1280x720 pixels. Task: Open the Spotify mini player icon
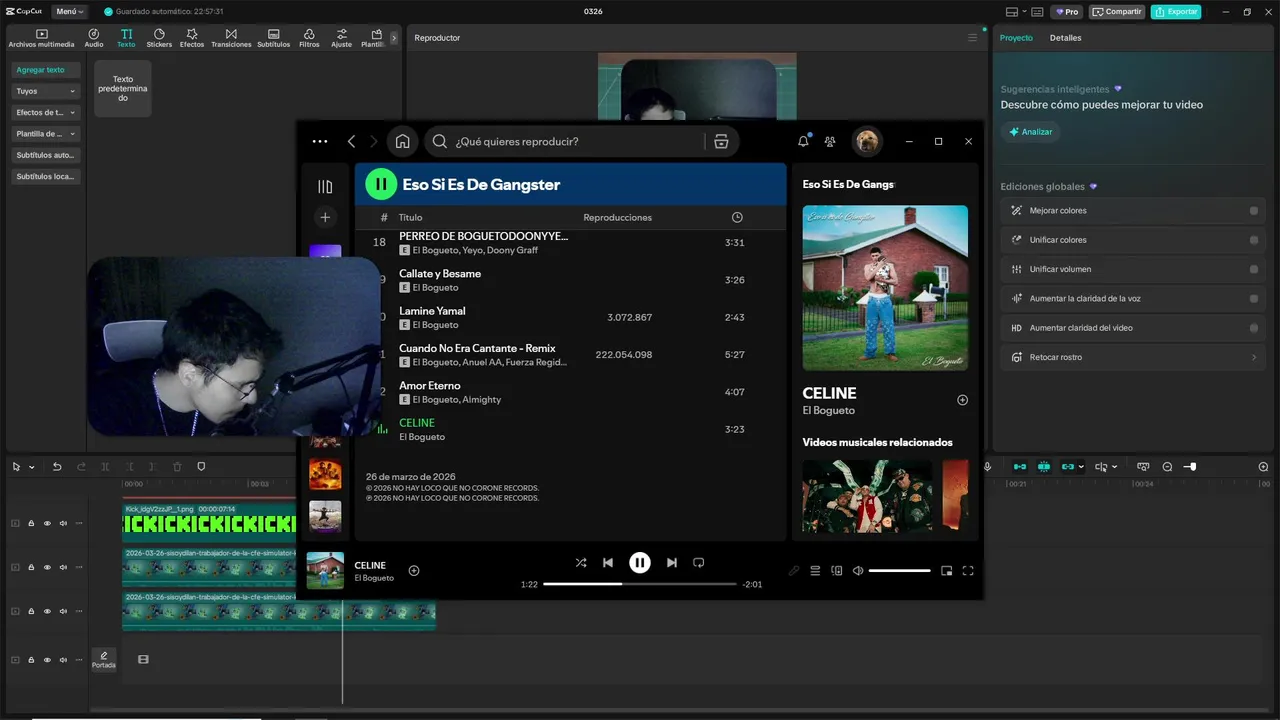click(946, 571)
